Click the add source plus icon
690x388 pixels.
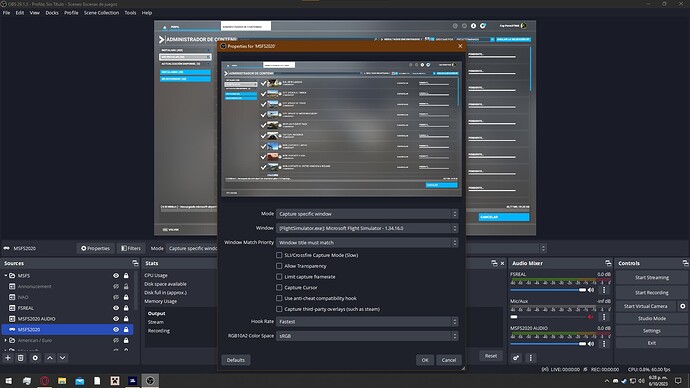[8, 358]
